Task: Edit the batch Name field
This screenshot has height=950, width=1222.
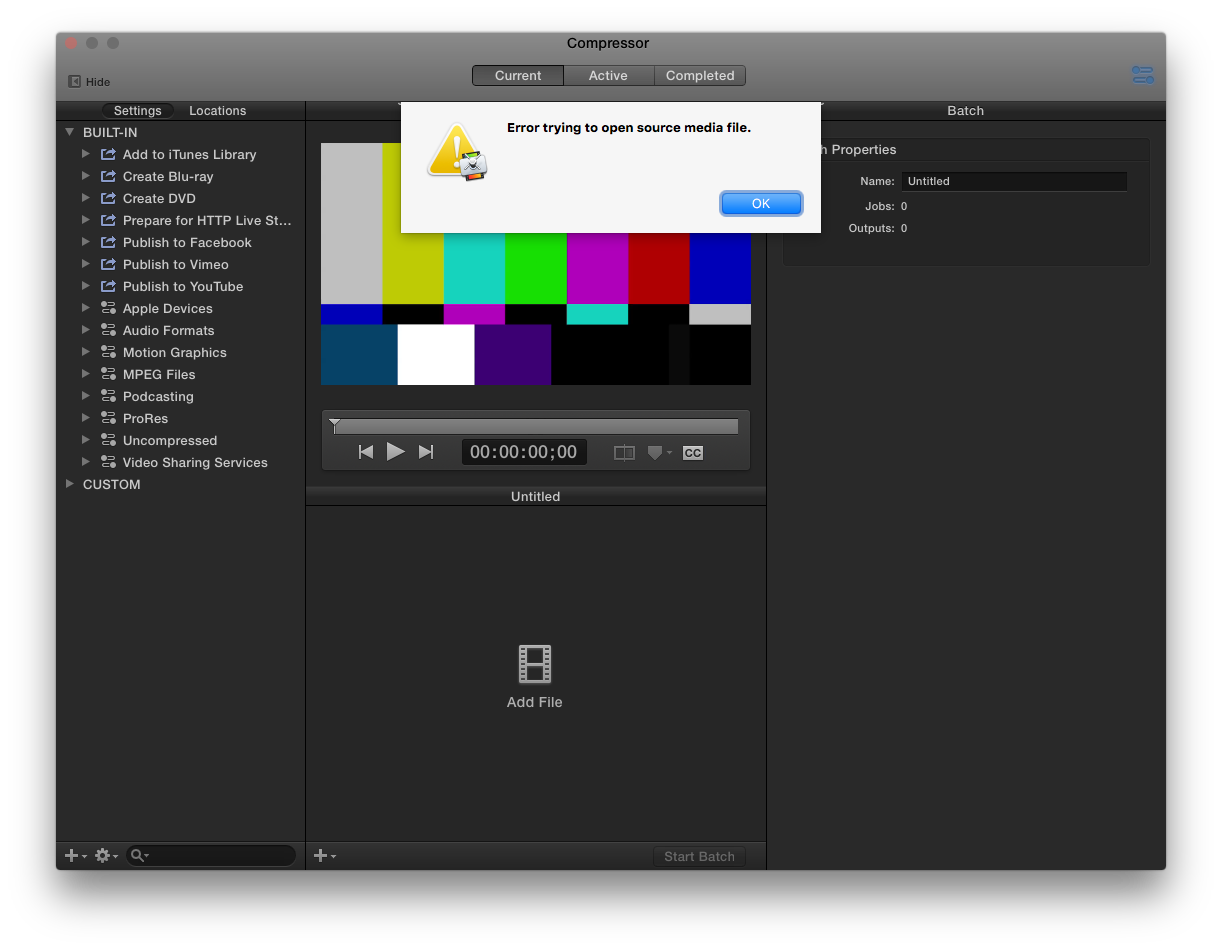Action: point(1014,181)
